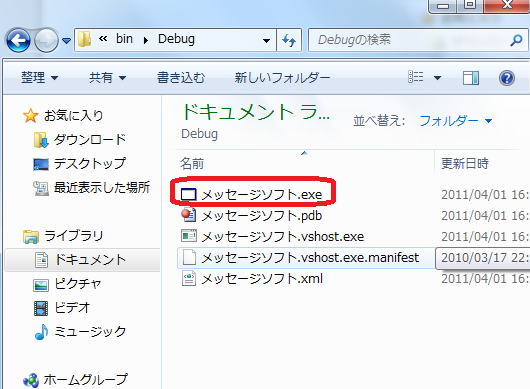Select ホームグループ in navigation pane
The image size is (530, 389).
[86, 380]
